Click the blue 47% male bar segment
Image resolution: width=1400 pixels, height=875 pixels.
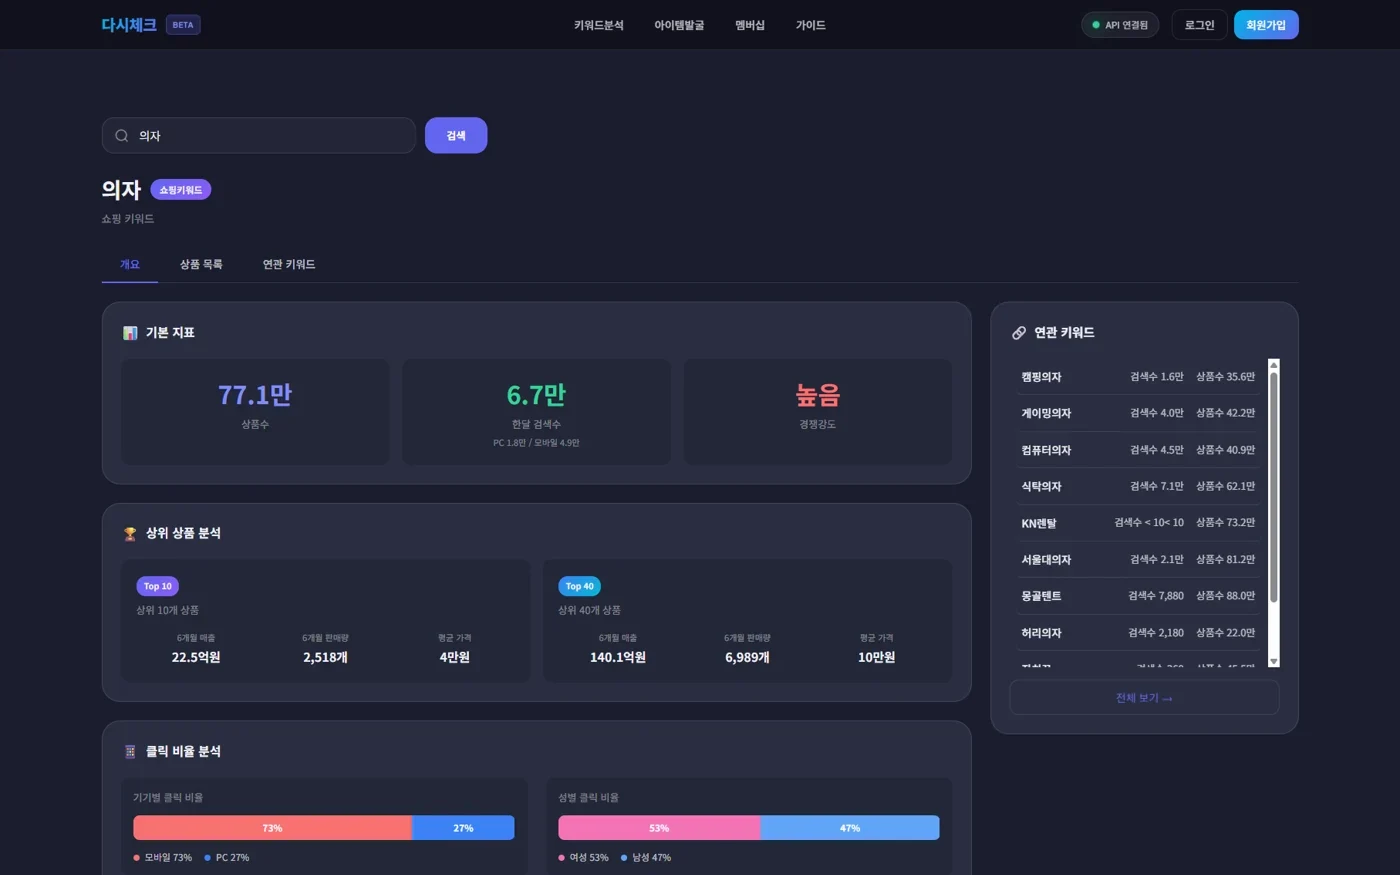click(850, 828)
